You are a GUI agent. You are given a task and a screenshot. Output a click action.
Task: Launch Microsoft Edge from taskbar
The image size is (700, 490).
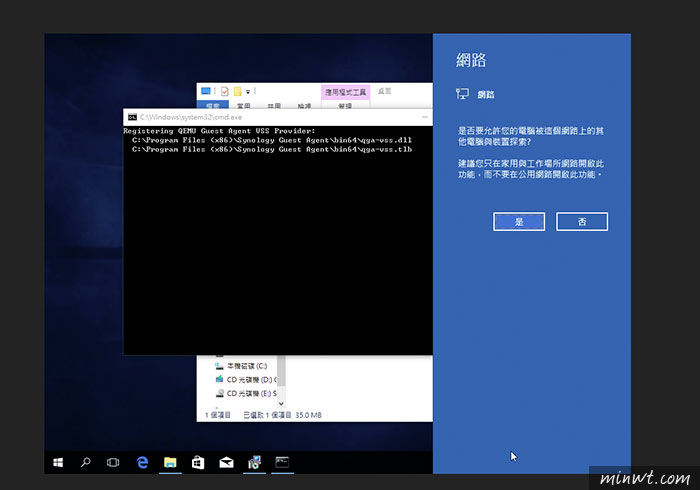coord(142,462)
